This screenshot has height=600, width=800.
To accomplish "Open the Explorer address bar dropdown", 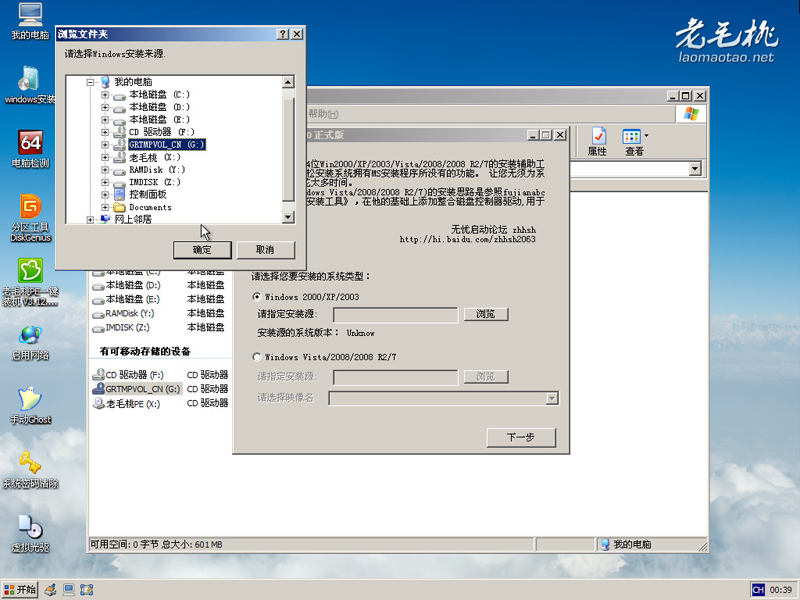I will [x=695, y=168].
